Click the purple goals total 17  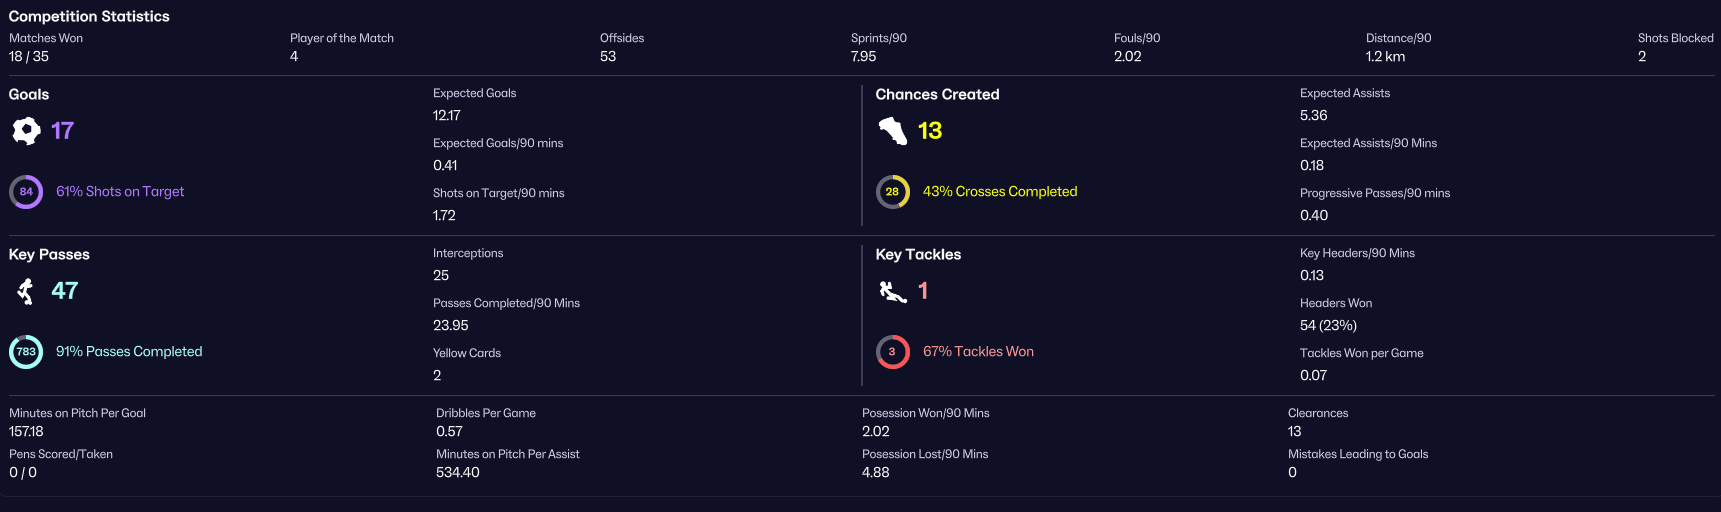click(62, 131)
